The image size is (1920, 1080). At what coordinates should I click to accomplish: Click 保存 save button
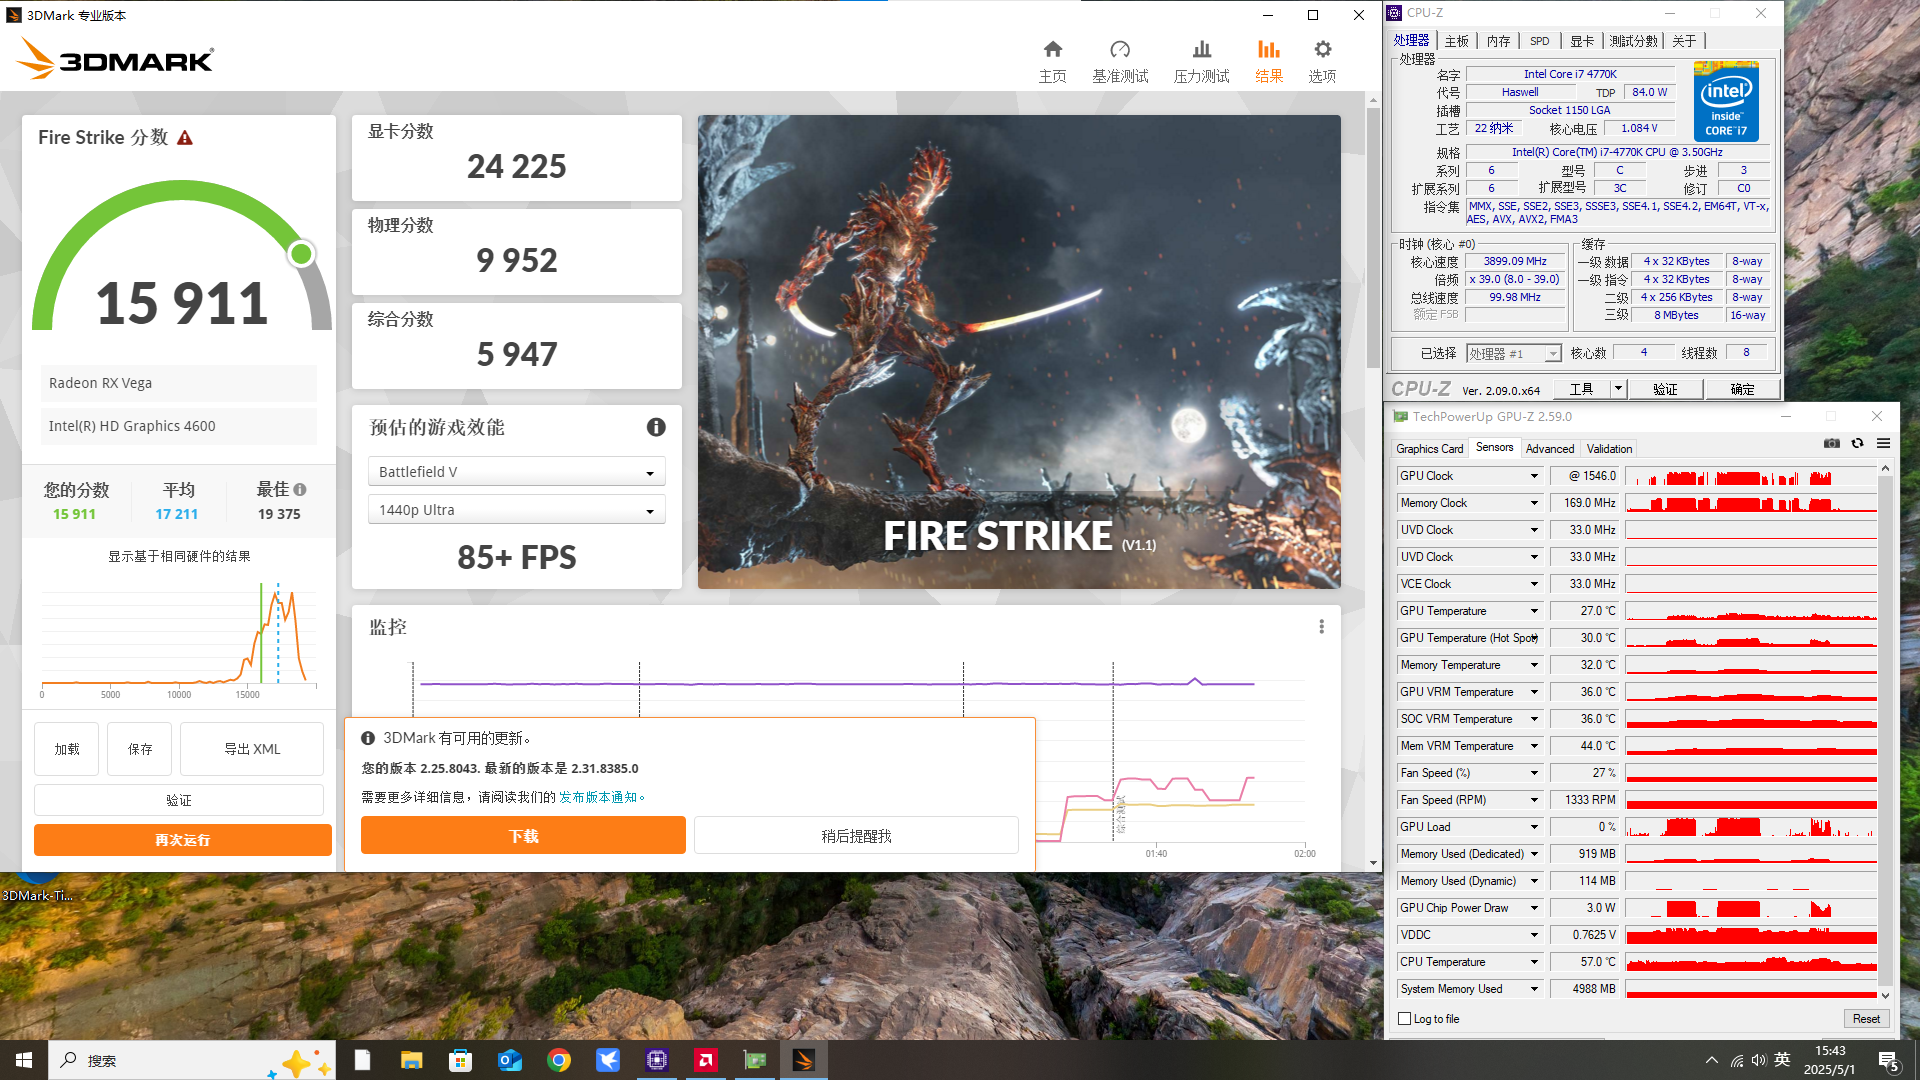point(140,749)
